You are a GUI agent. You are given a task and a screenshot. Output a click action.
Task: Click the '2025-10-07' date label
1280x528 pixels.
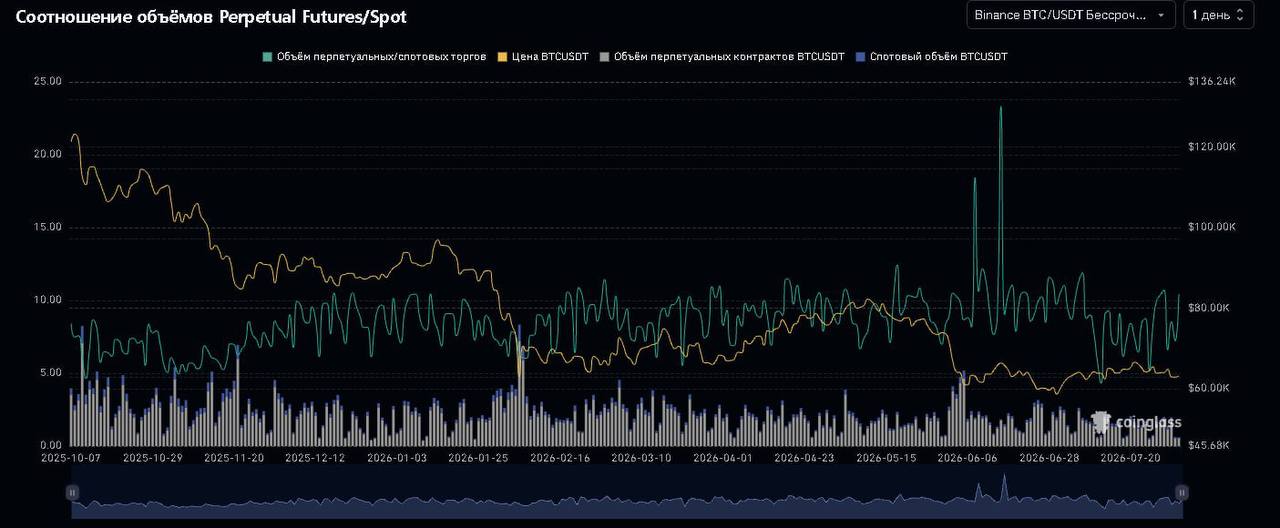(69, 457)
